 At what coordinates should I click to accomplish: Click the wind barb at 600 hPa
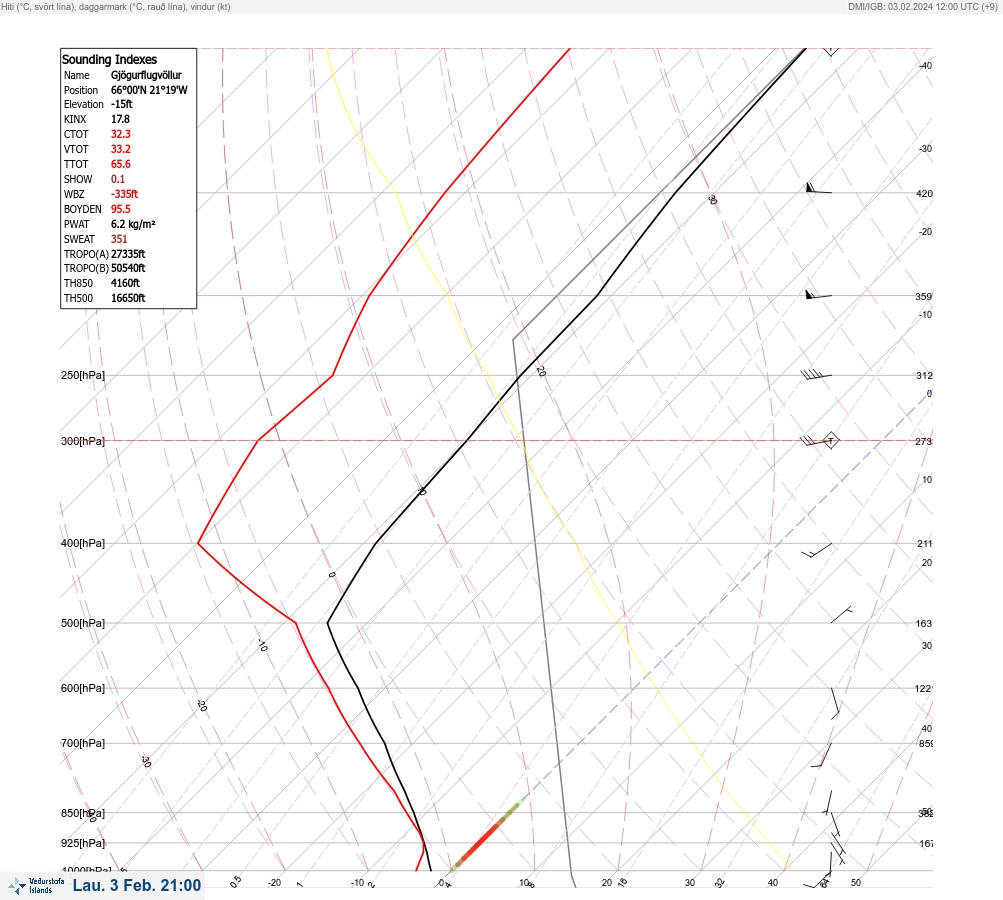[835, 703]
